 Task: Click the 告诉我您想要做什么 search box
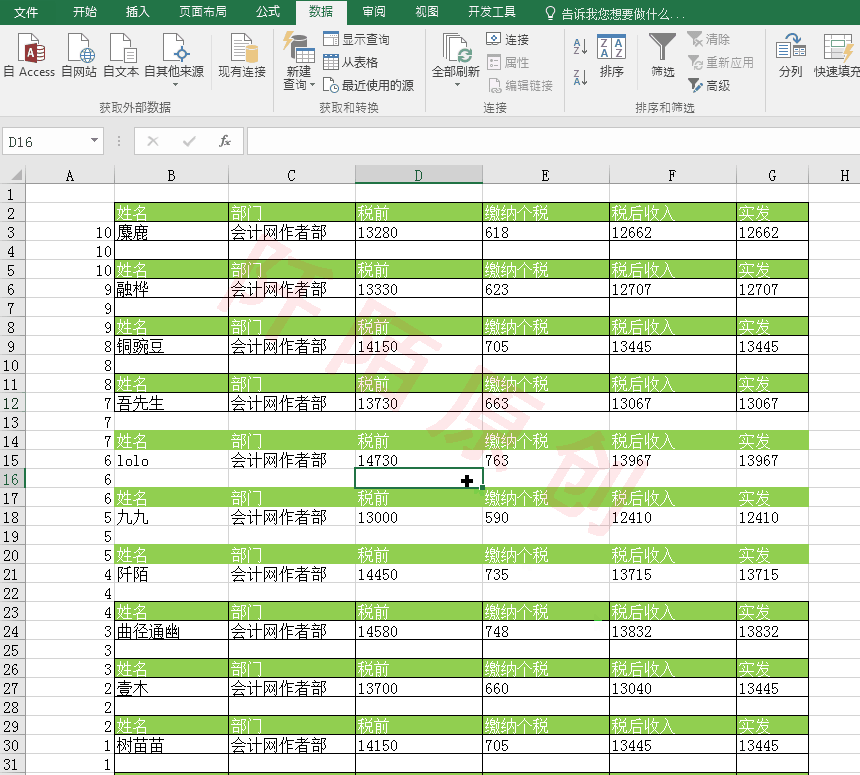pyautogui.click(x=615, y=14)
